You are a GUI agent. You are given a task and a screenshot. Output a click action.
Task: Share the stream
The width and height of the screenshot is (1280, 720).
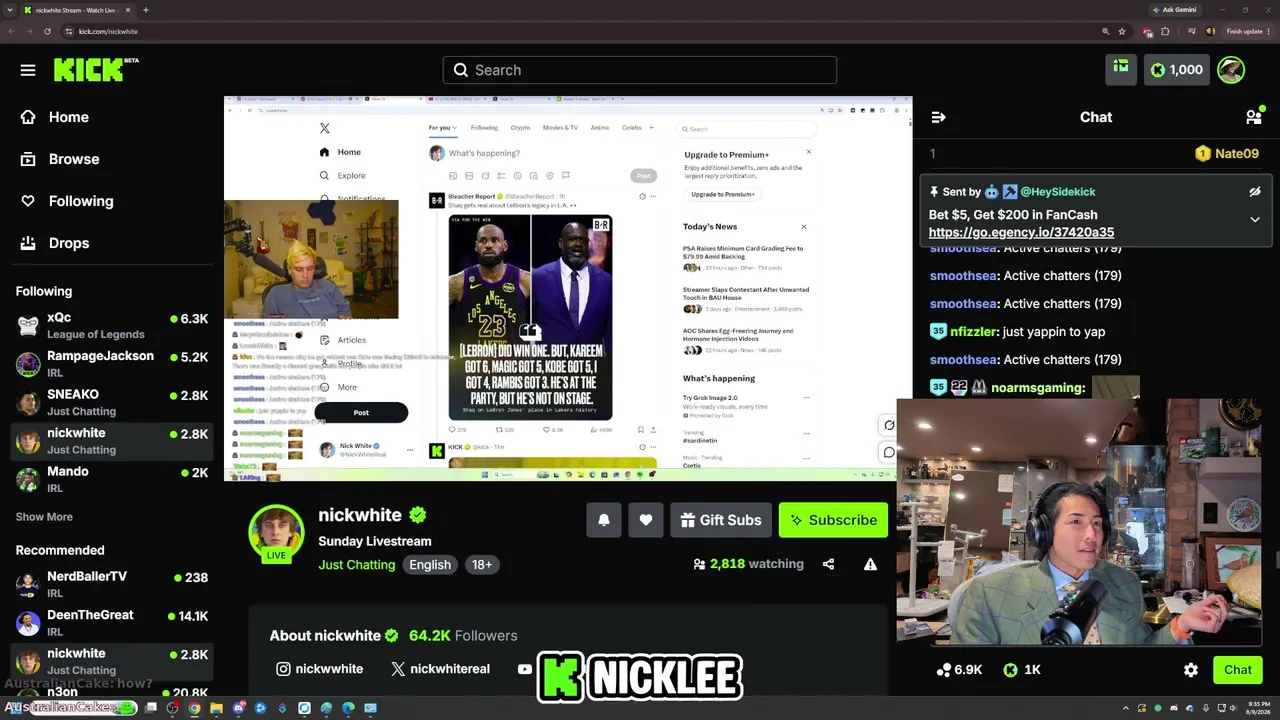(828, 564)
